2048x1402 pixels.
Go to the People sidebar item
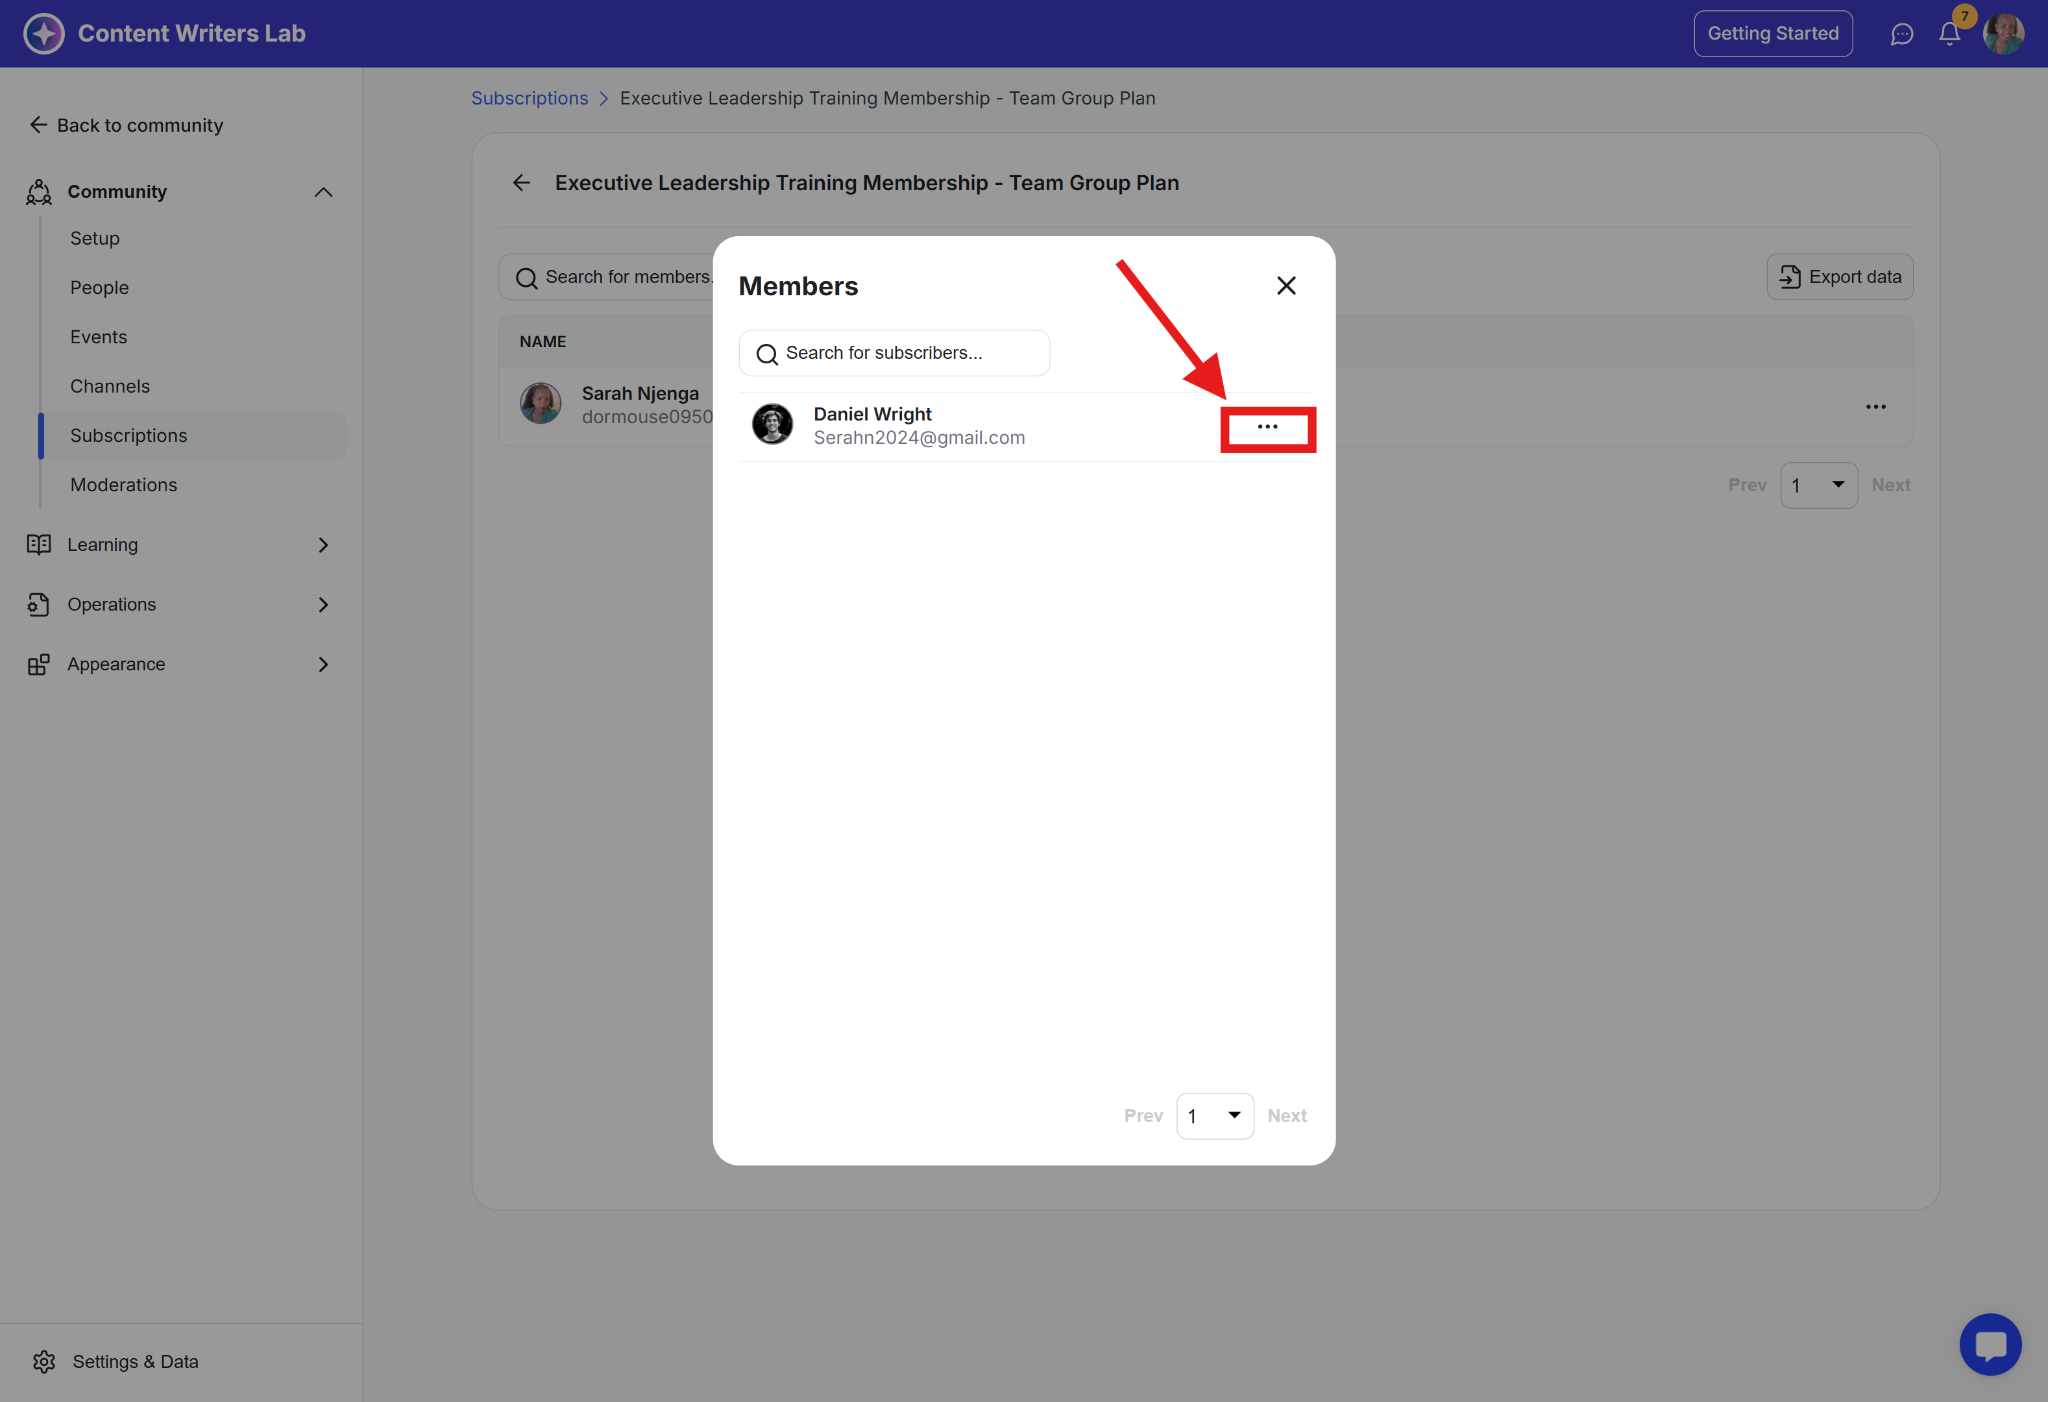(x=99, y=288)
